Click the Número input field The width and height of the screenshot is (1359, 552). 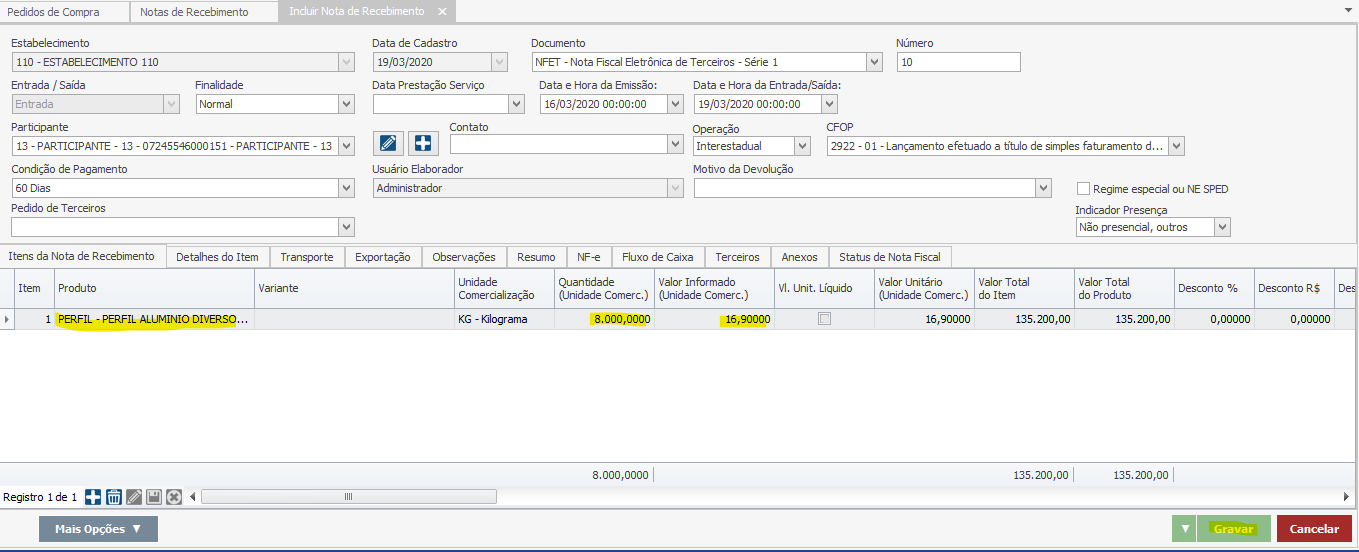pos(958,62)
